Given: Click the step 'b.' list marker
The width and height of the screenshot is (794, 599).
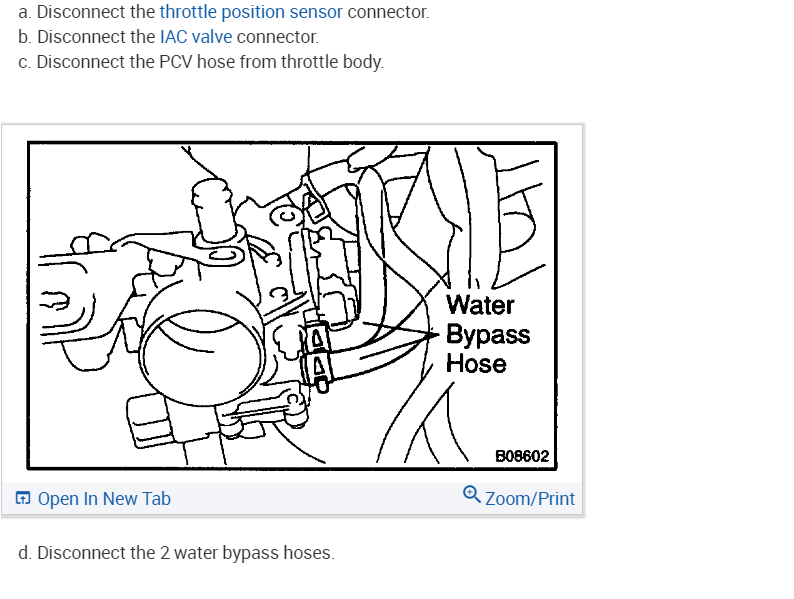Looking at the screenshot, I should tap(25, 37).
